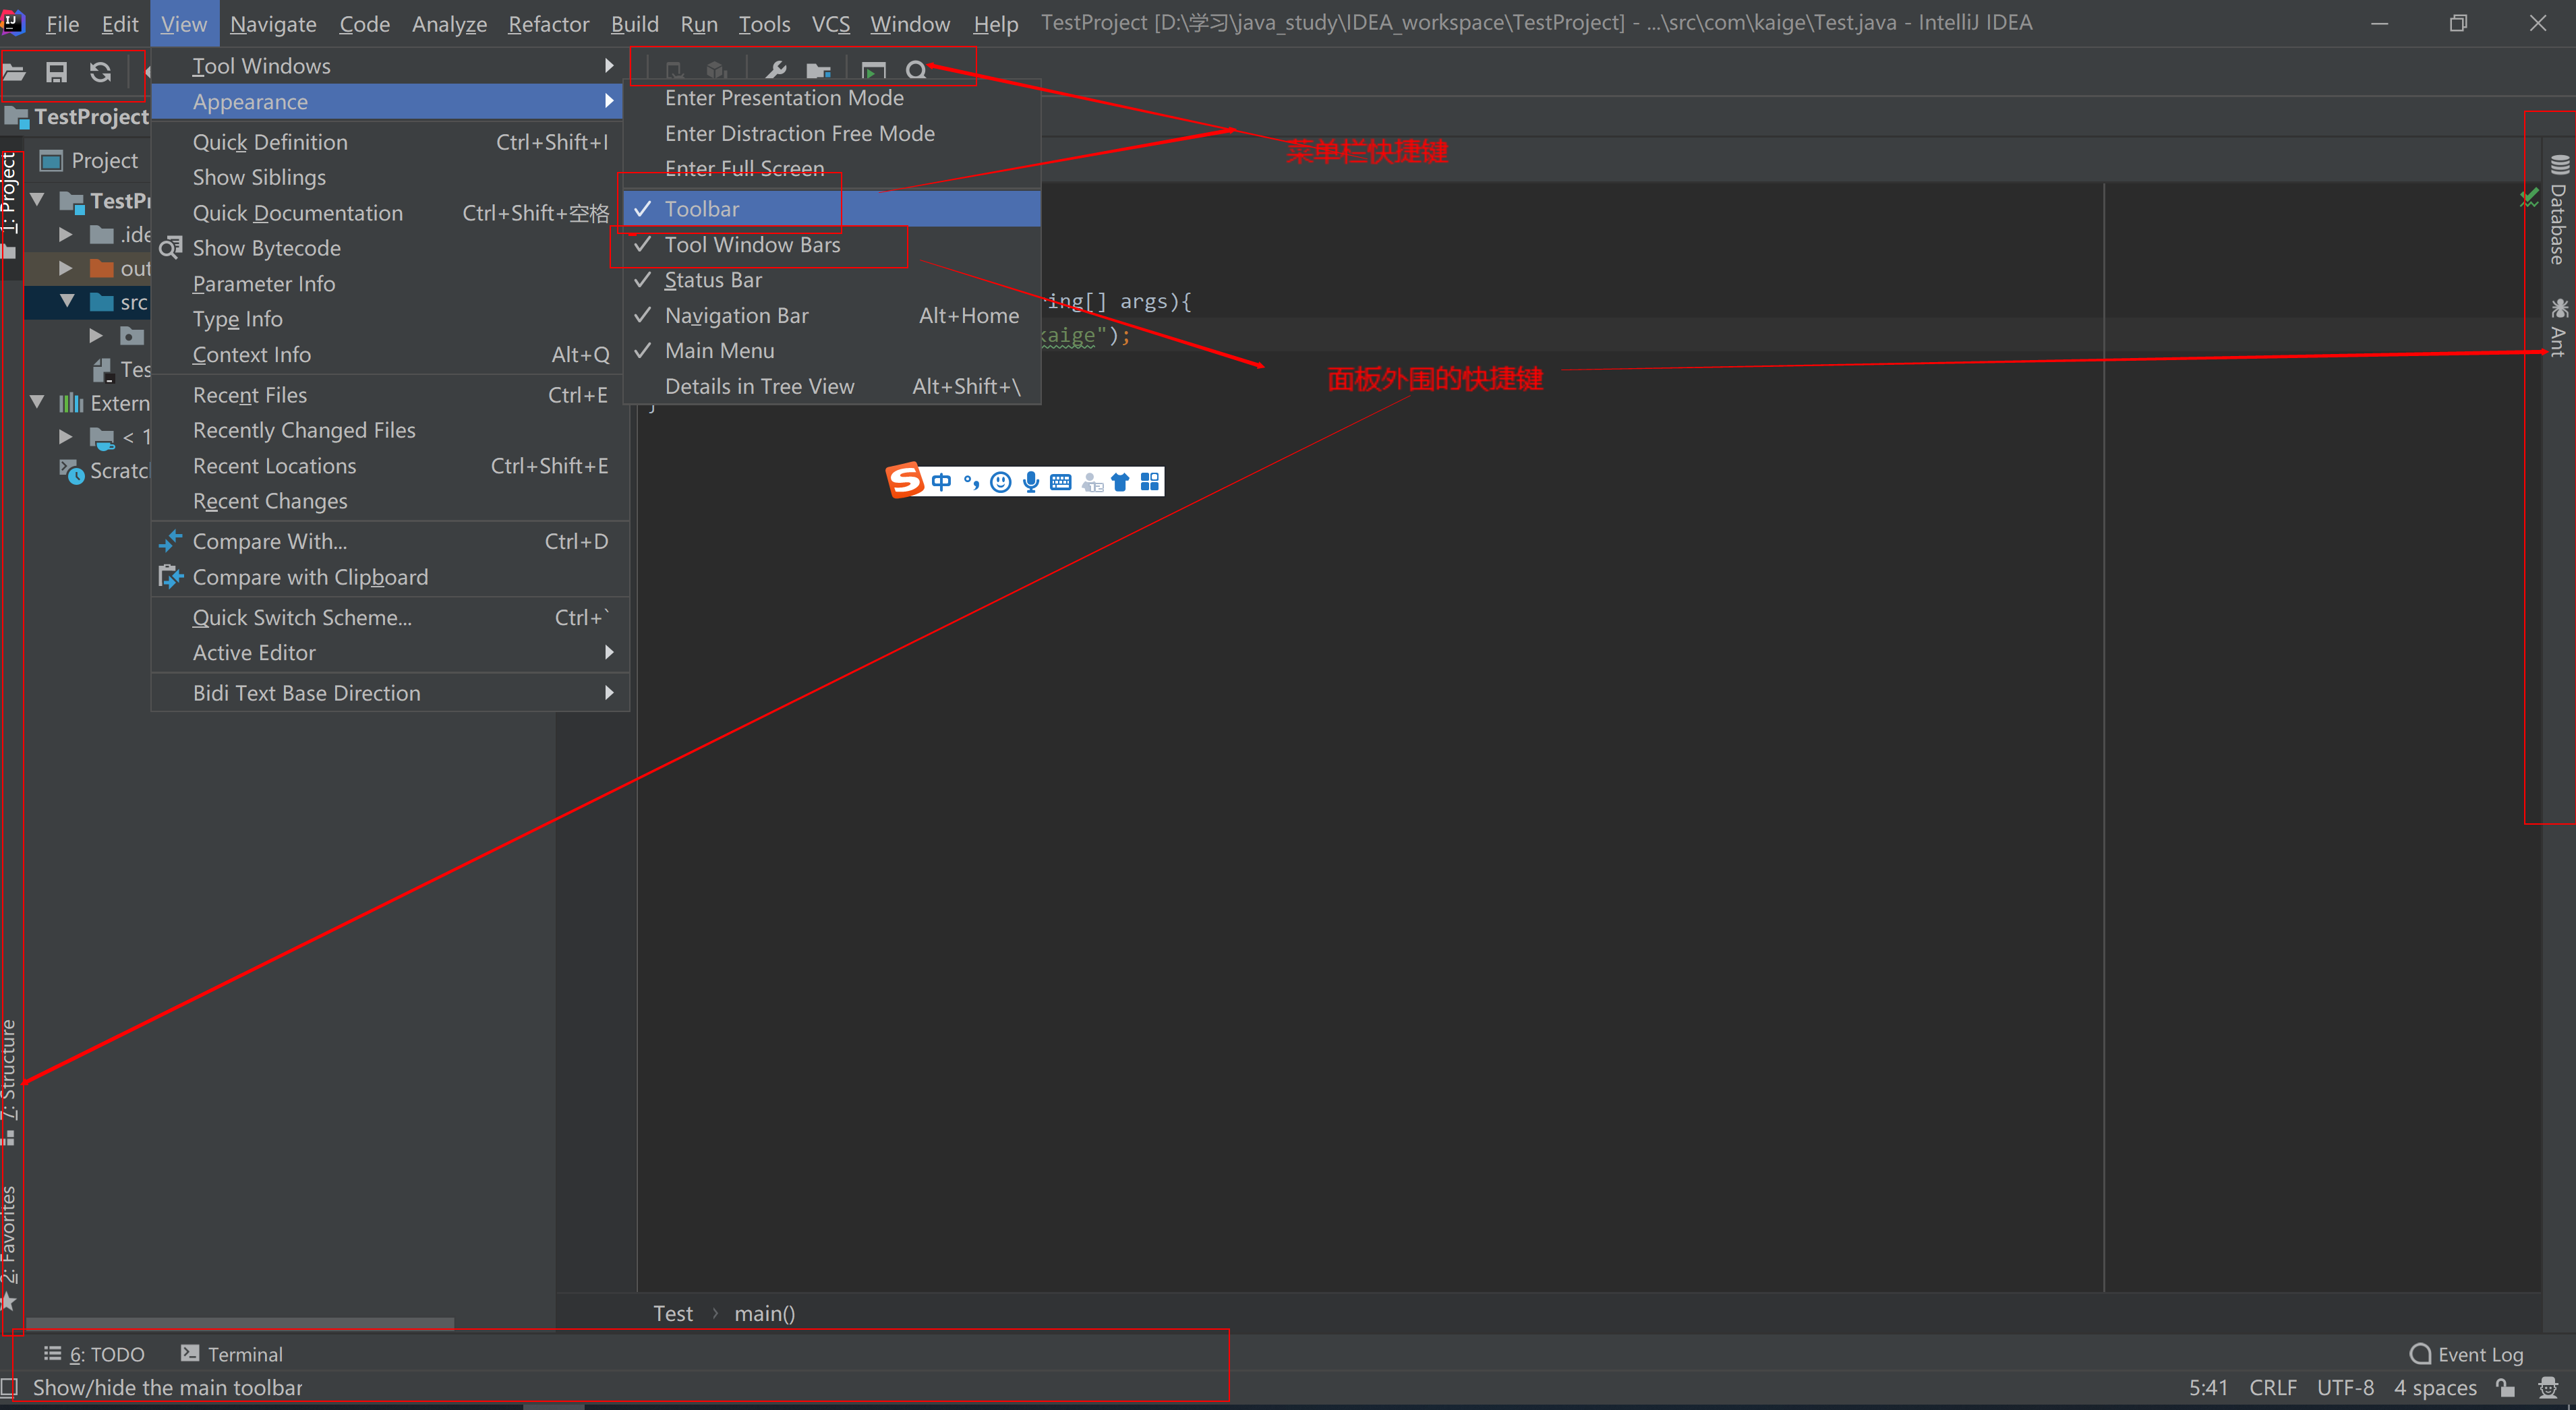Toggle file read-only lock in status bar
Viewport: 2576px width, 1410px height.
click(2505, 1388)
